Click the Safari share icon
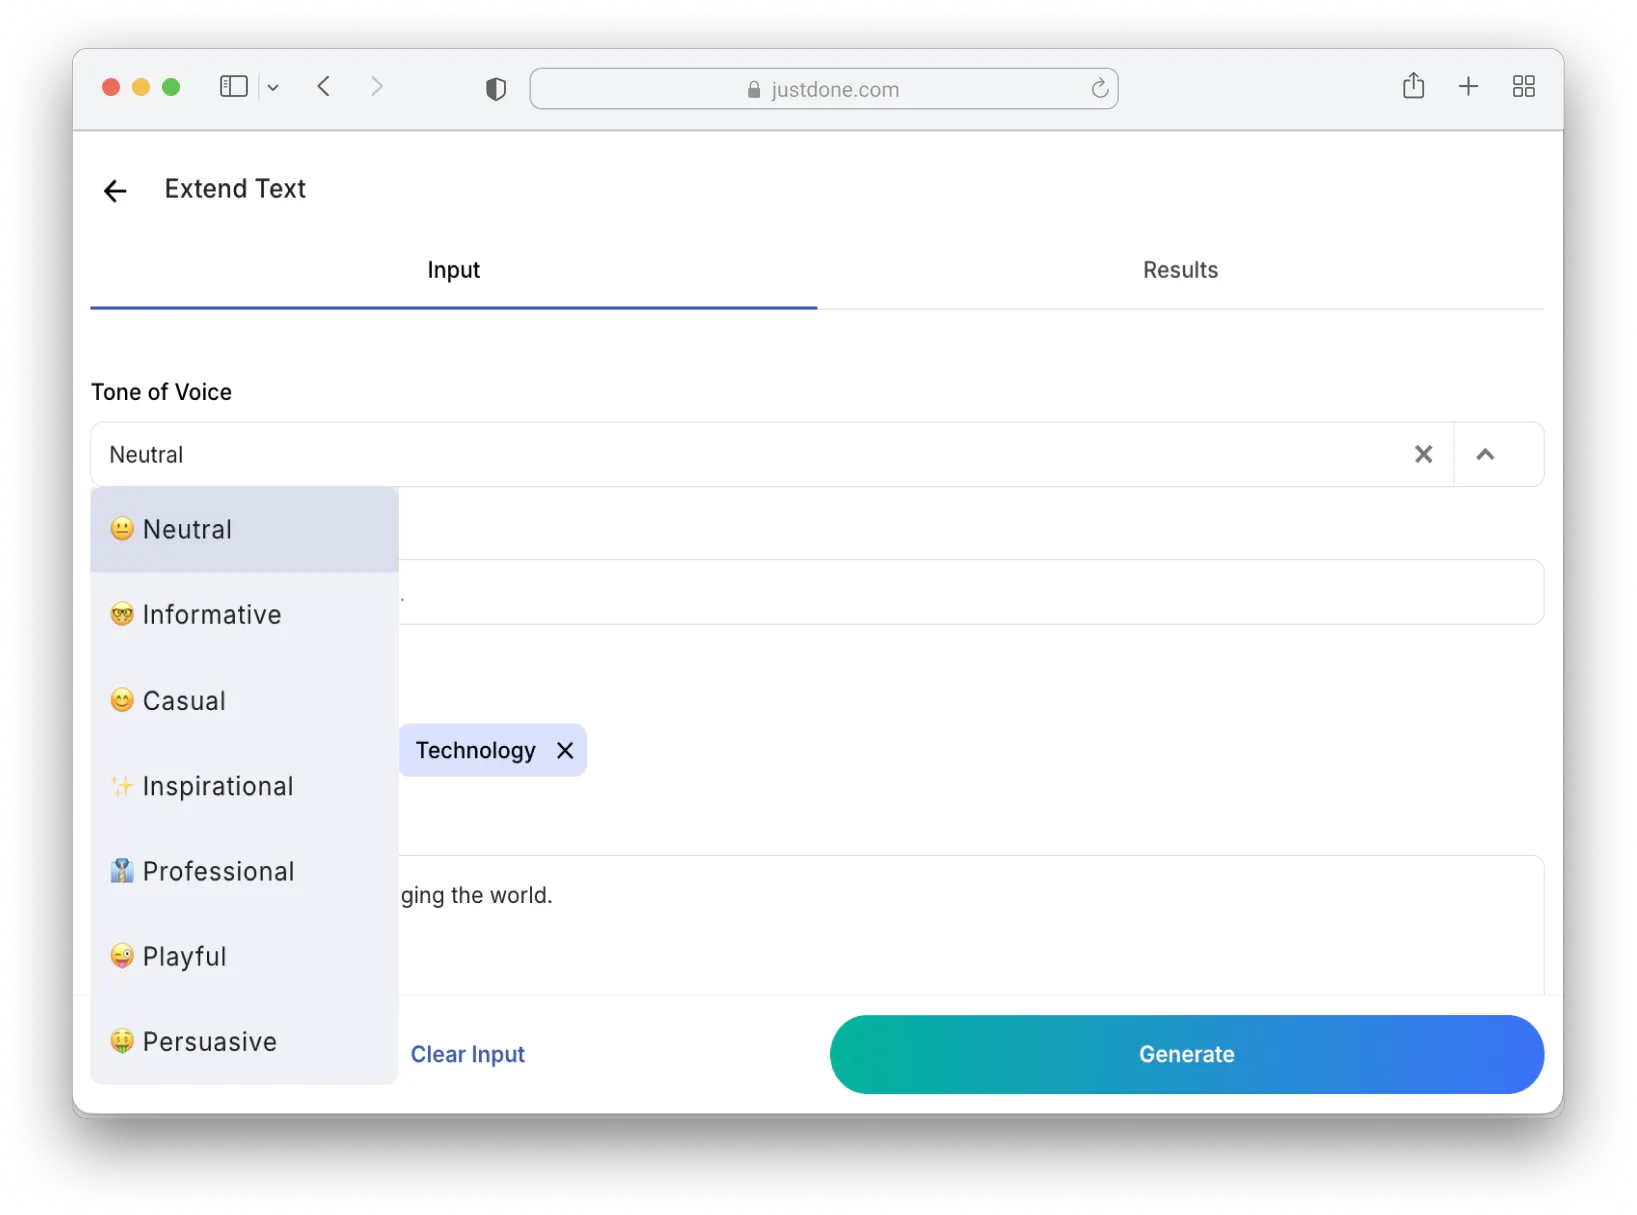This screenshot has width=1637, height=1215. [1412, 87]
